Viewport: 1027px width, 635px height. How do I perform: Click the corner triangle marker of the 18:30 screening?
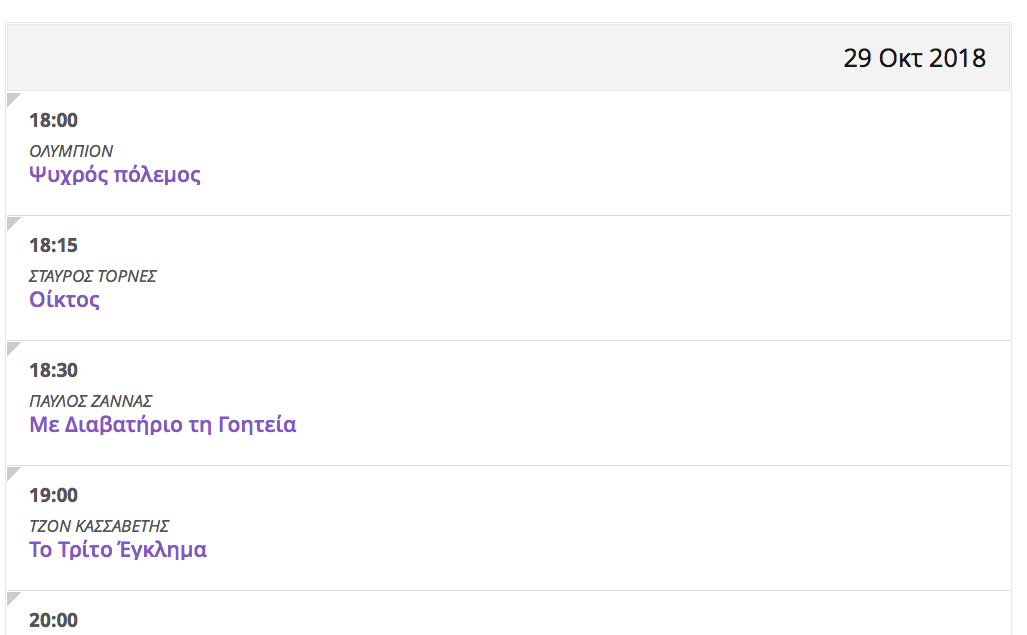point(12,347)
